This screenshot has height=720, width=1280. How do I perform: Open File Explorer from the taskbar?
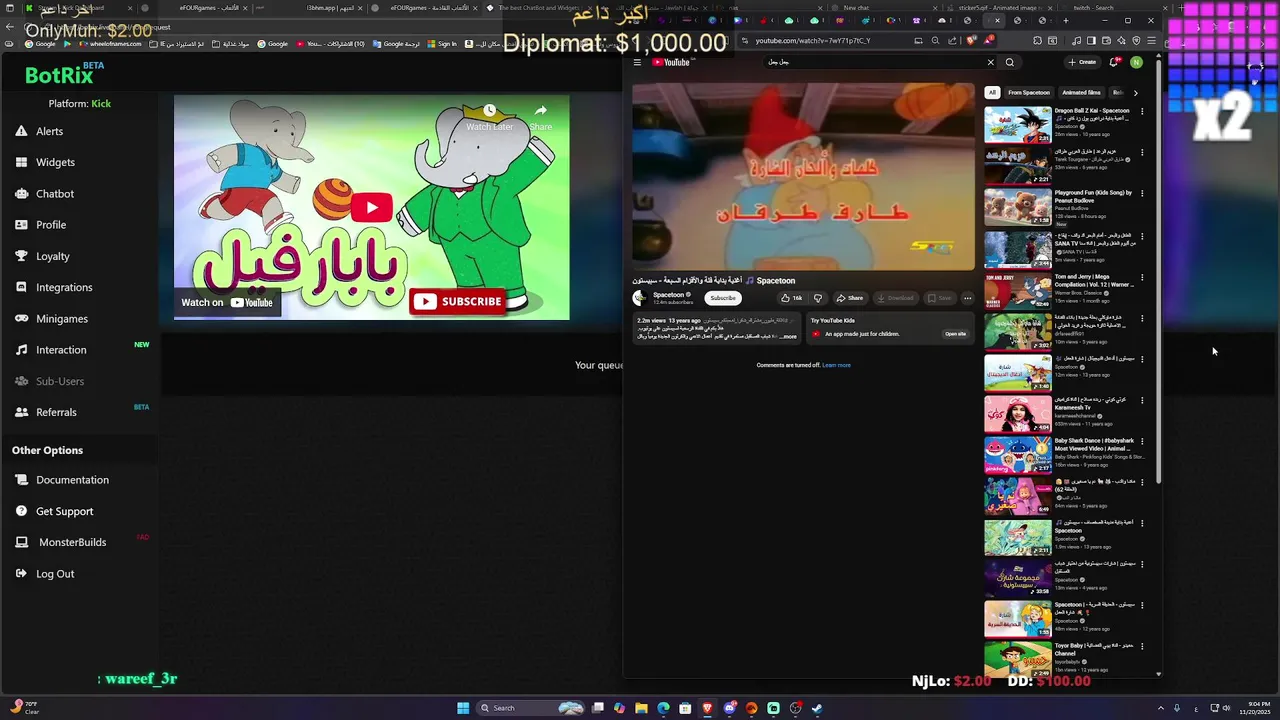(641, 708)
